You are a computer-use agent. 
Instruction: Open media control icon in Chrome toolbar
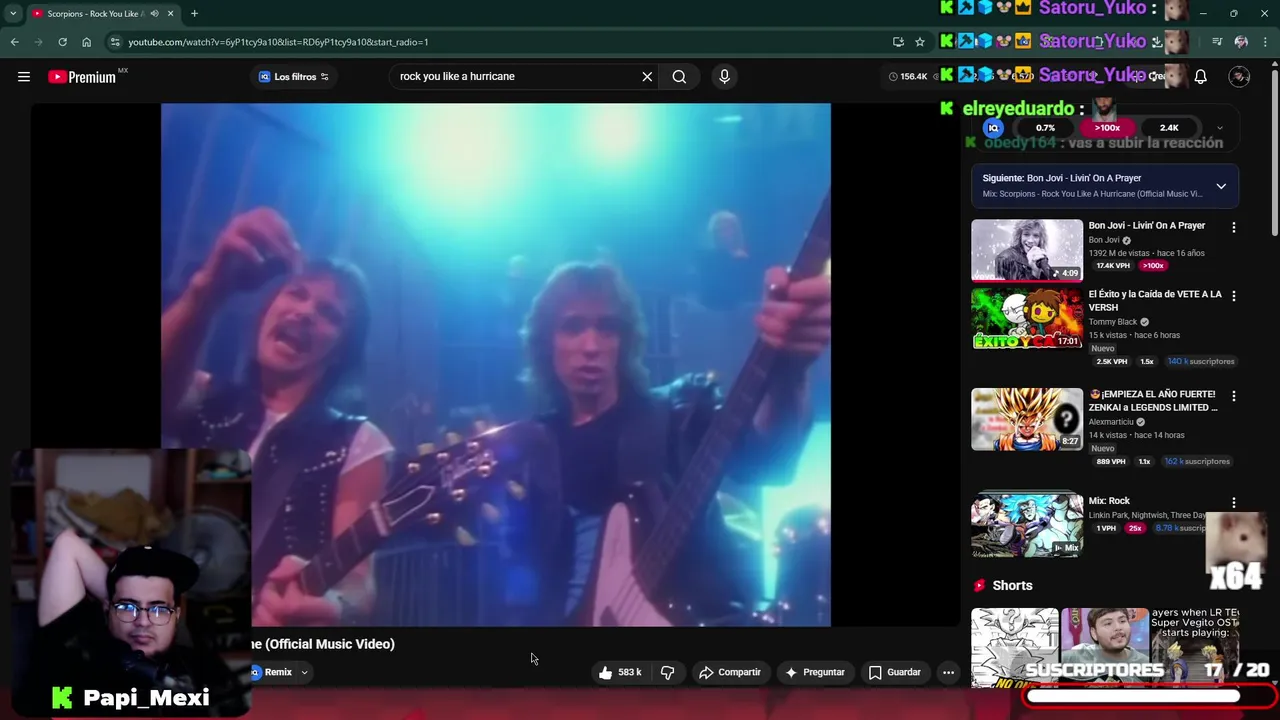(x=1217, y=42)
